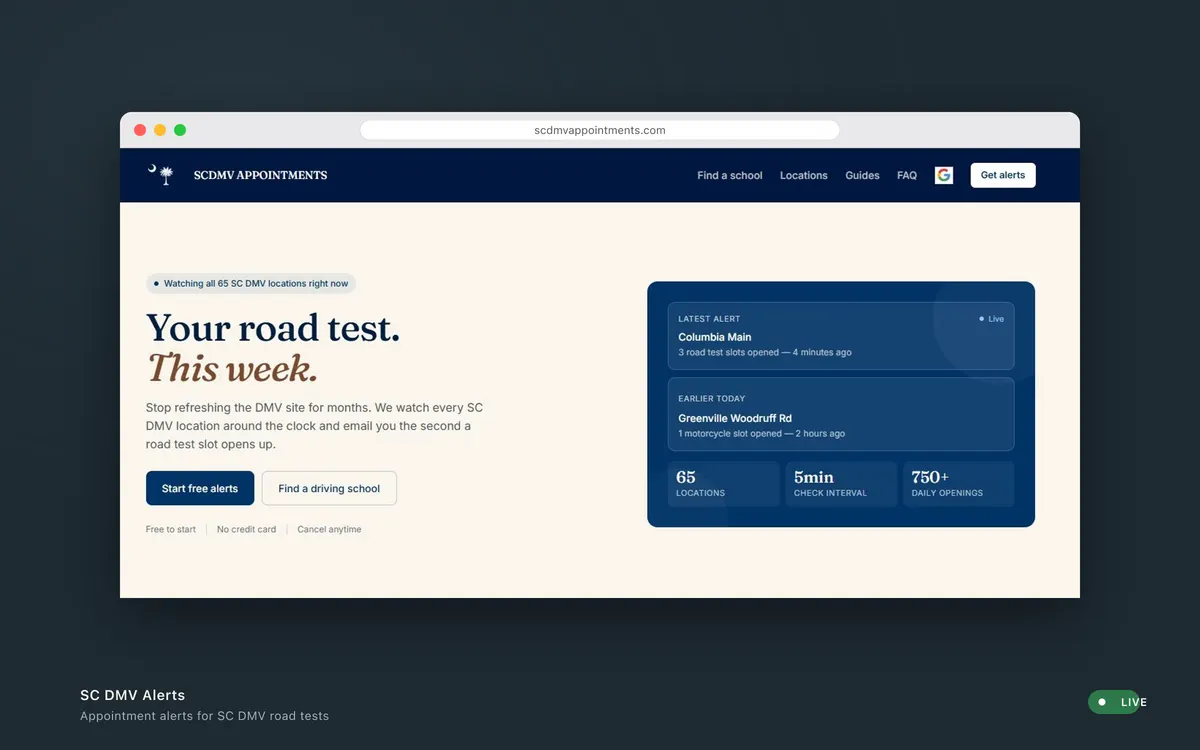Click the Watching all 65 SC DMV locations badge

coord(251,284)
